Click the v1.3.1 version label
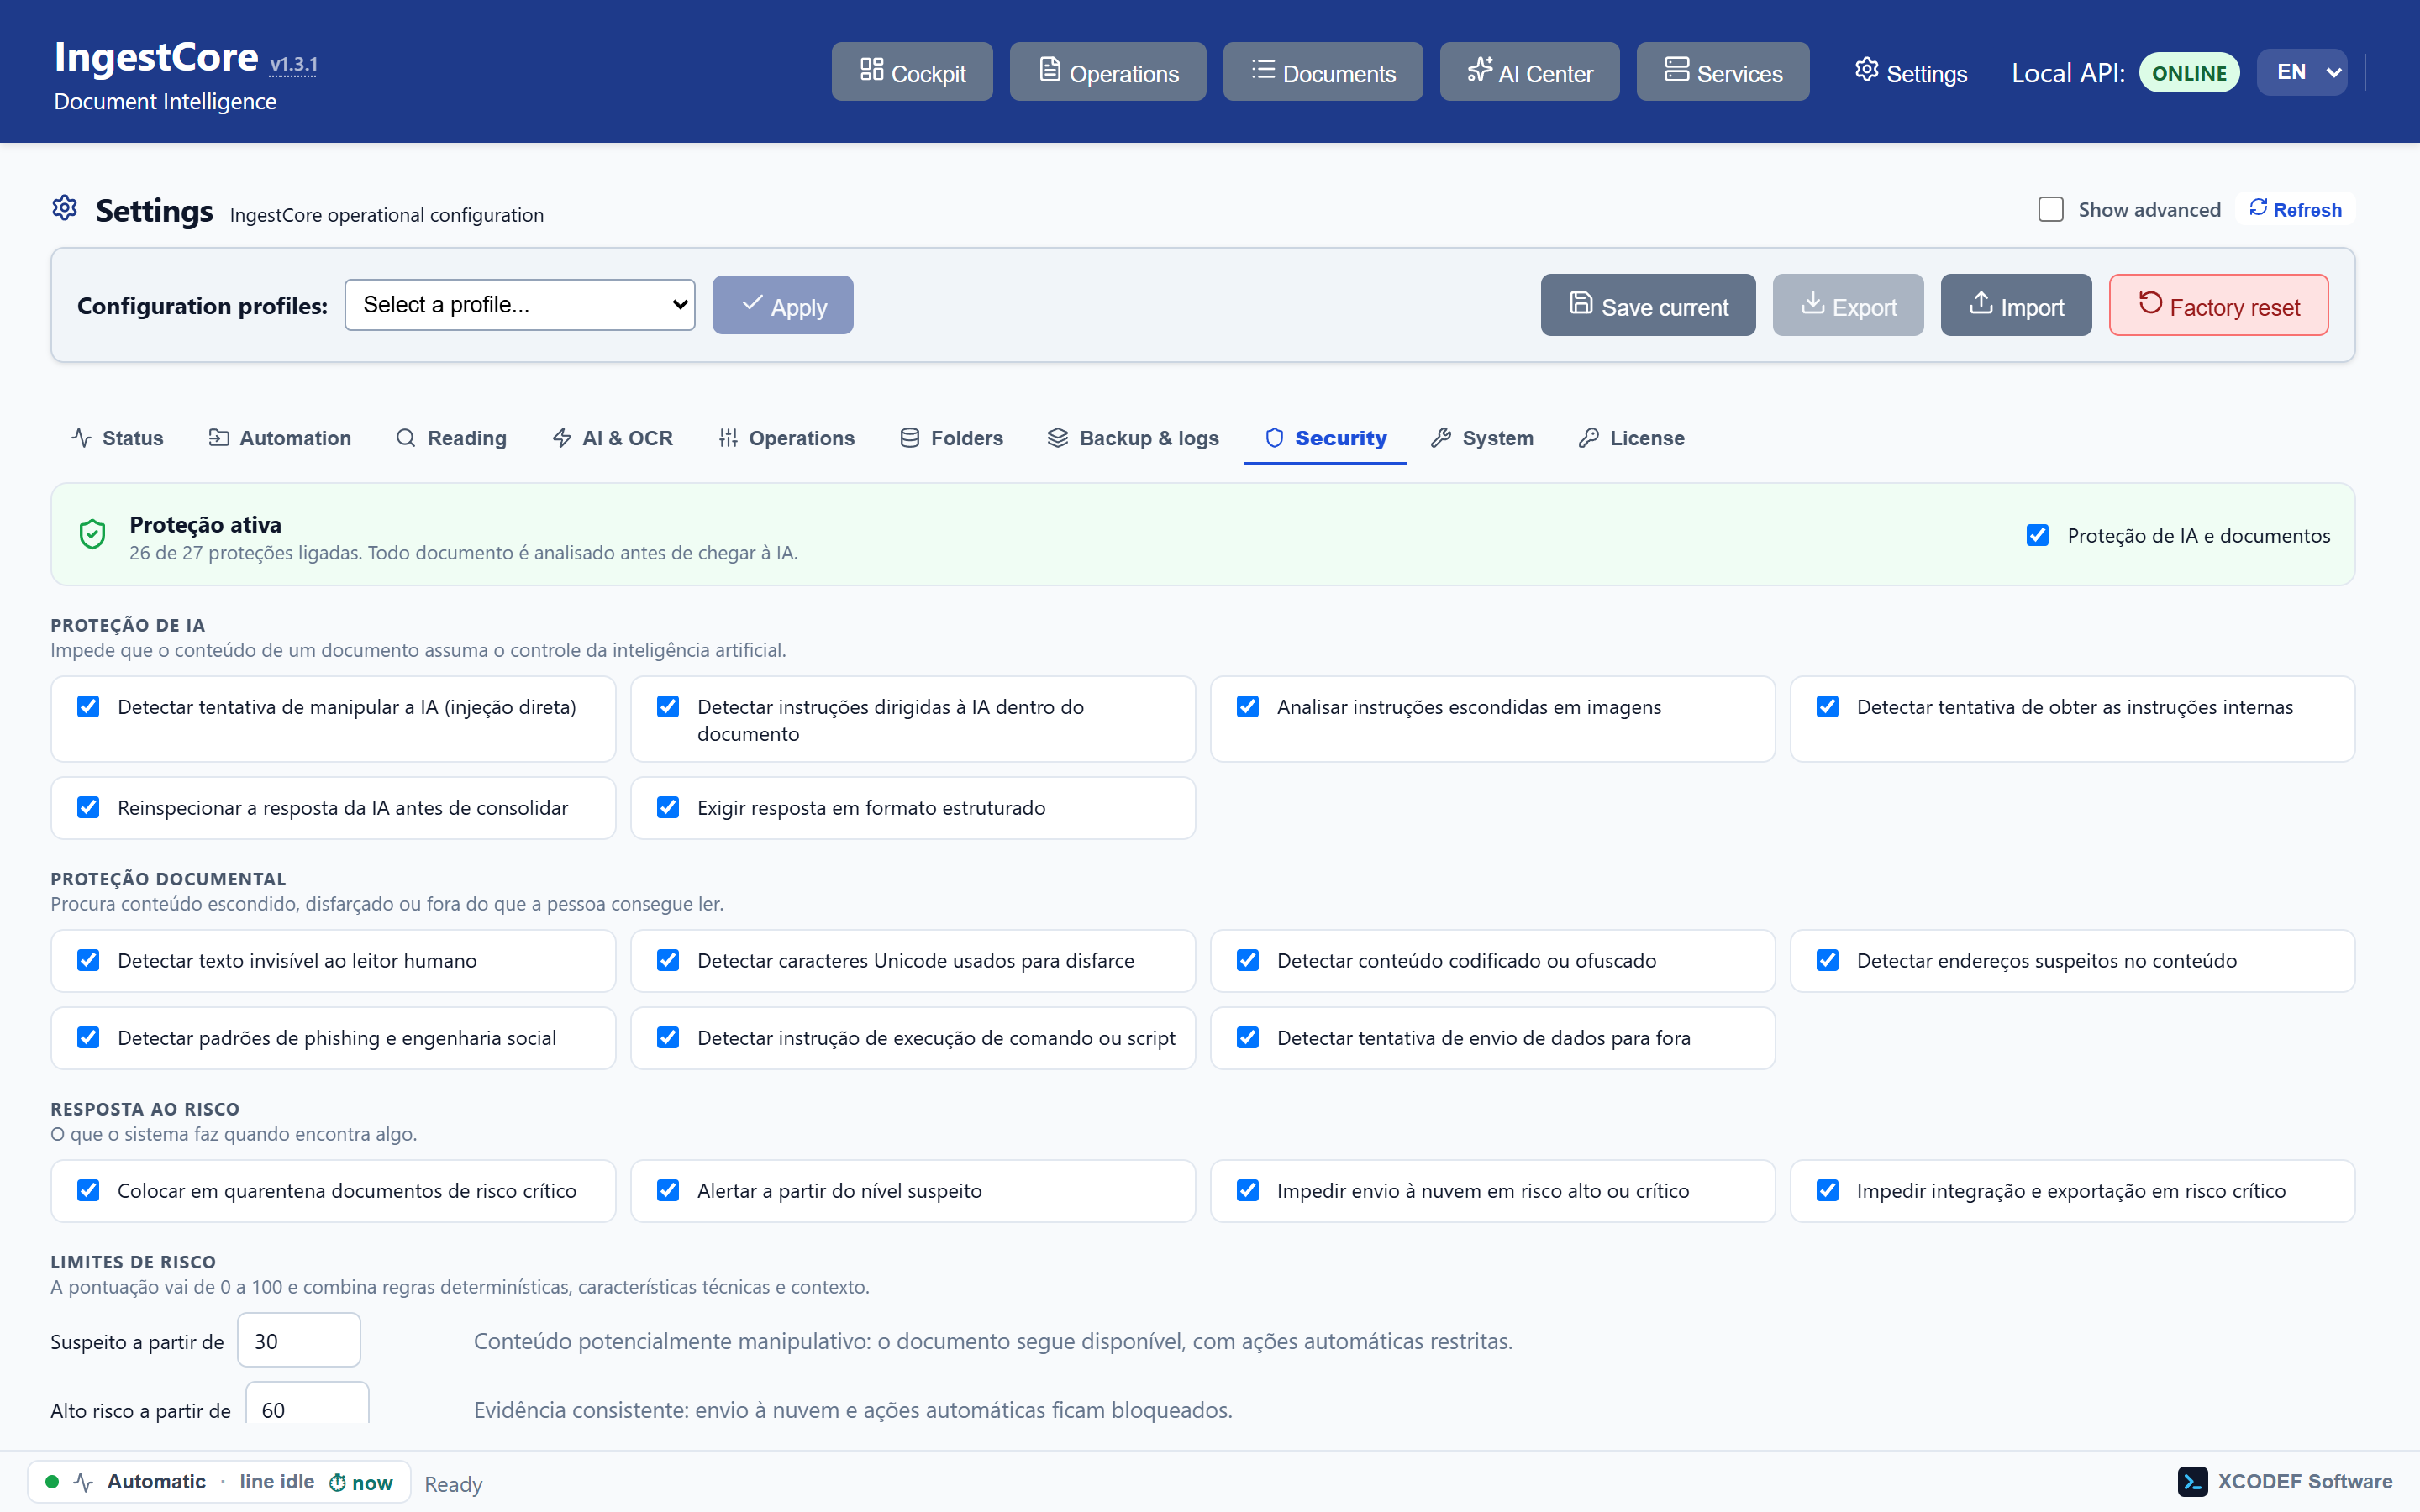This screenshot has height=1512, width=2420. click(x=293, y=64)
